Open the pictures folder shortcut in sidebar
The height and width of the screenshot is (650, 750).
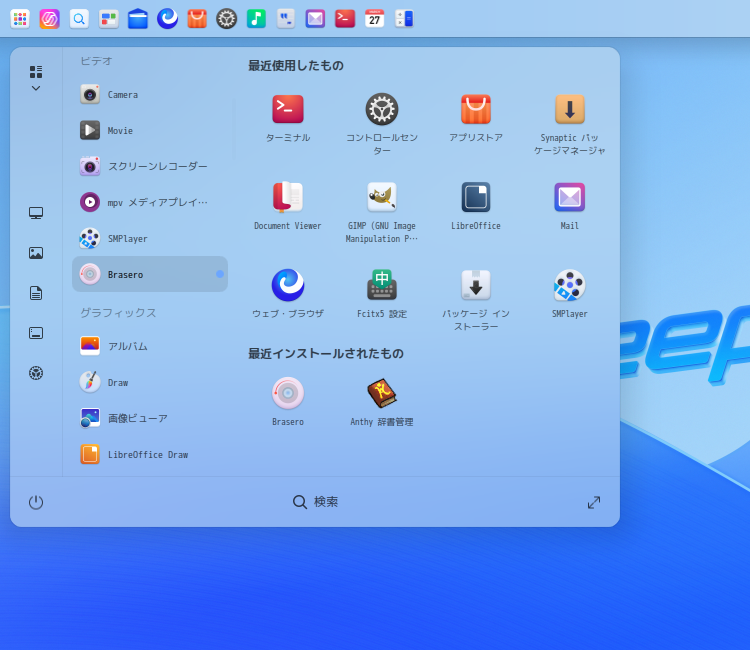click(x=36, y=253)
